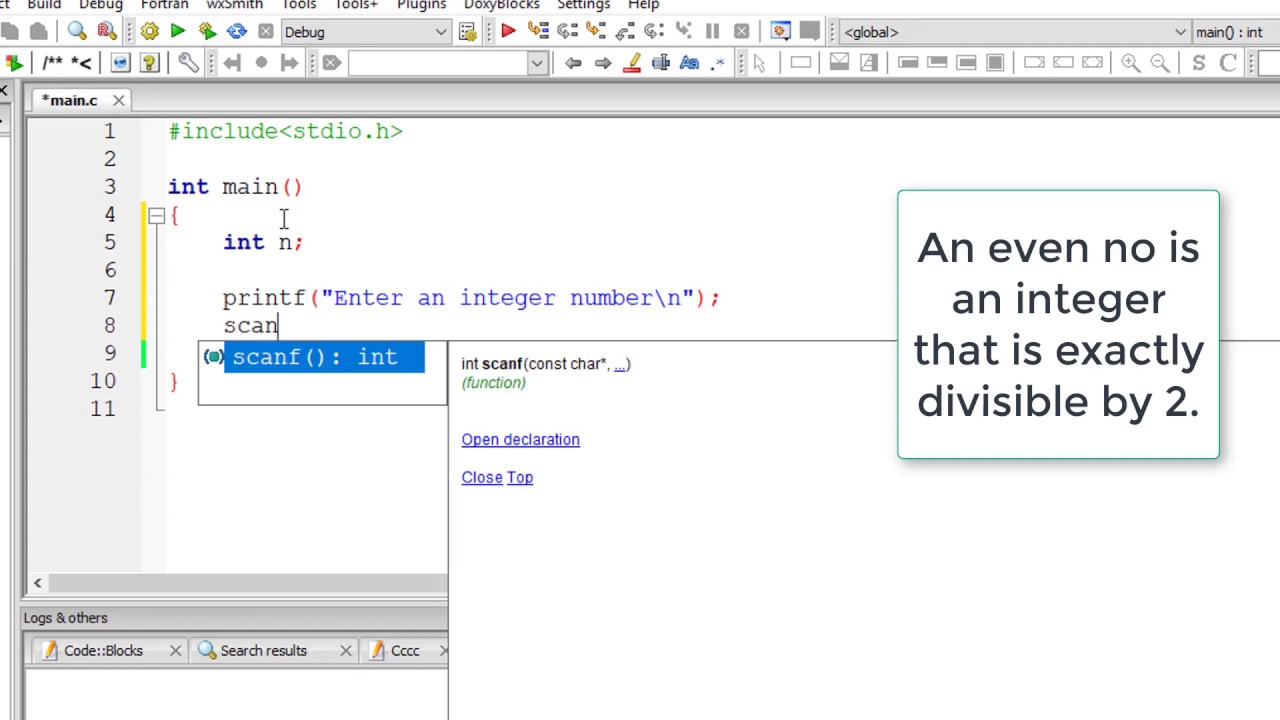Close the main.c tab
The width and height of the screenshot is (1280, 720).
[118, 100]
